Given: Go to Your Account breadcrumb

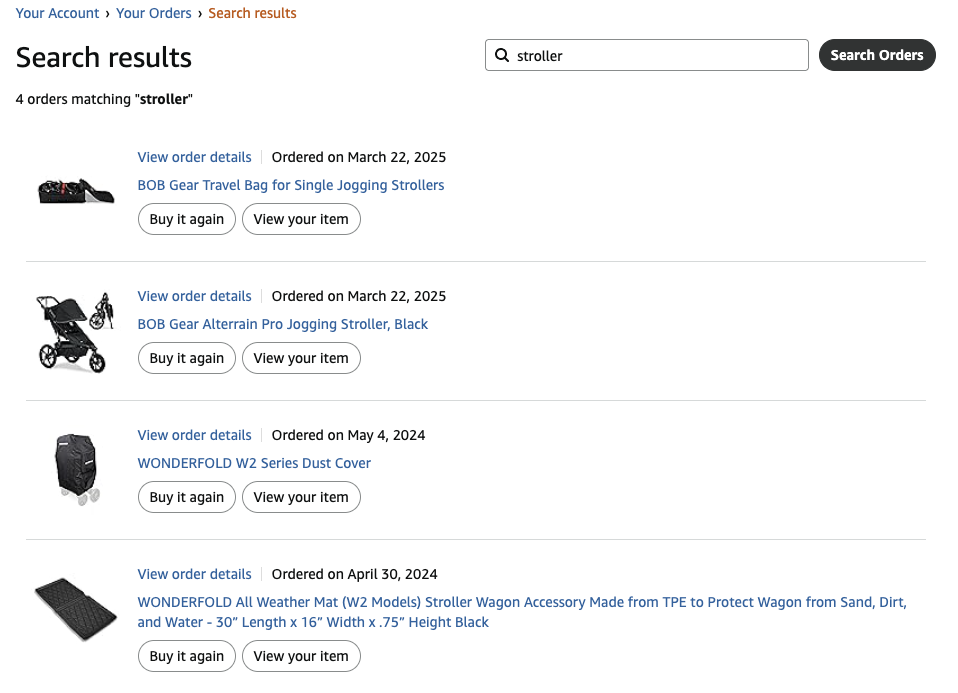Looking at the screenshot, I should point(57,13).
